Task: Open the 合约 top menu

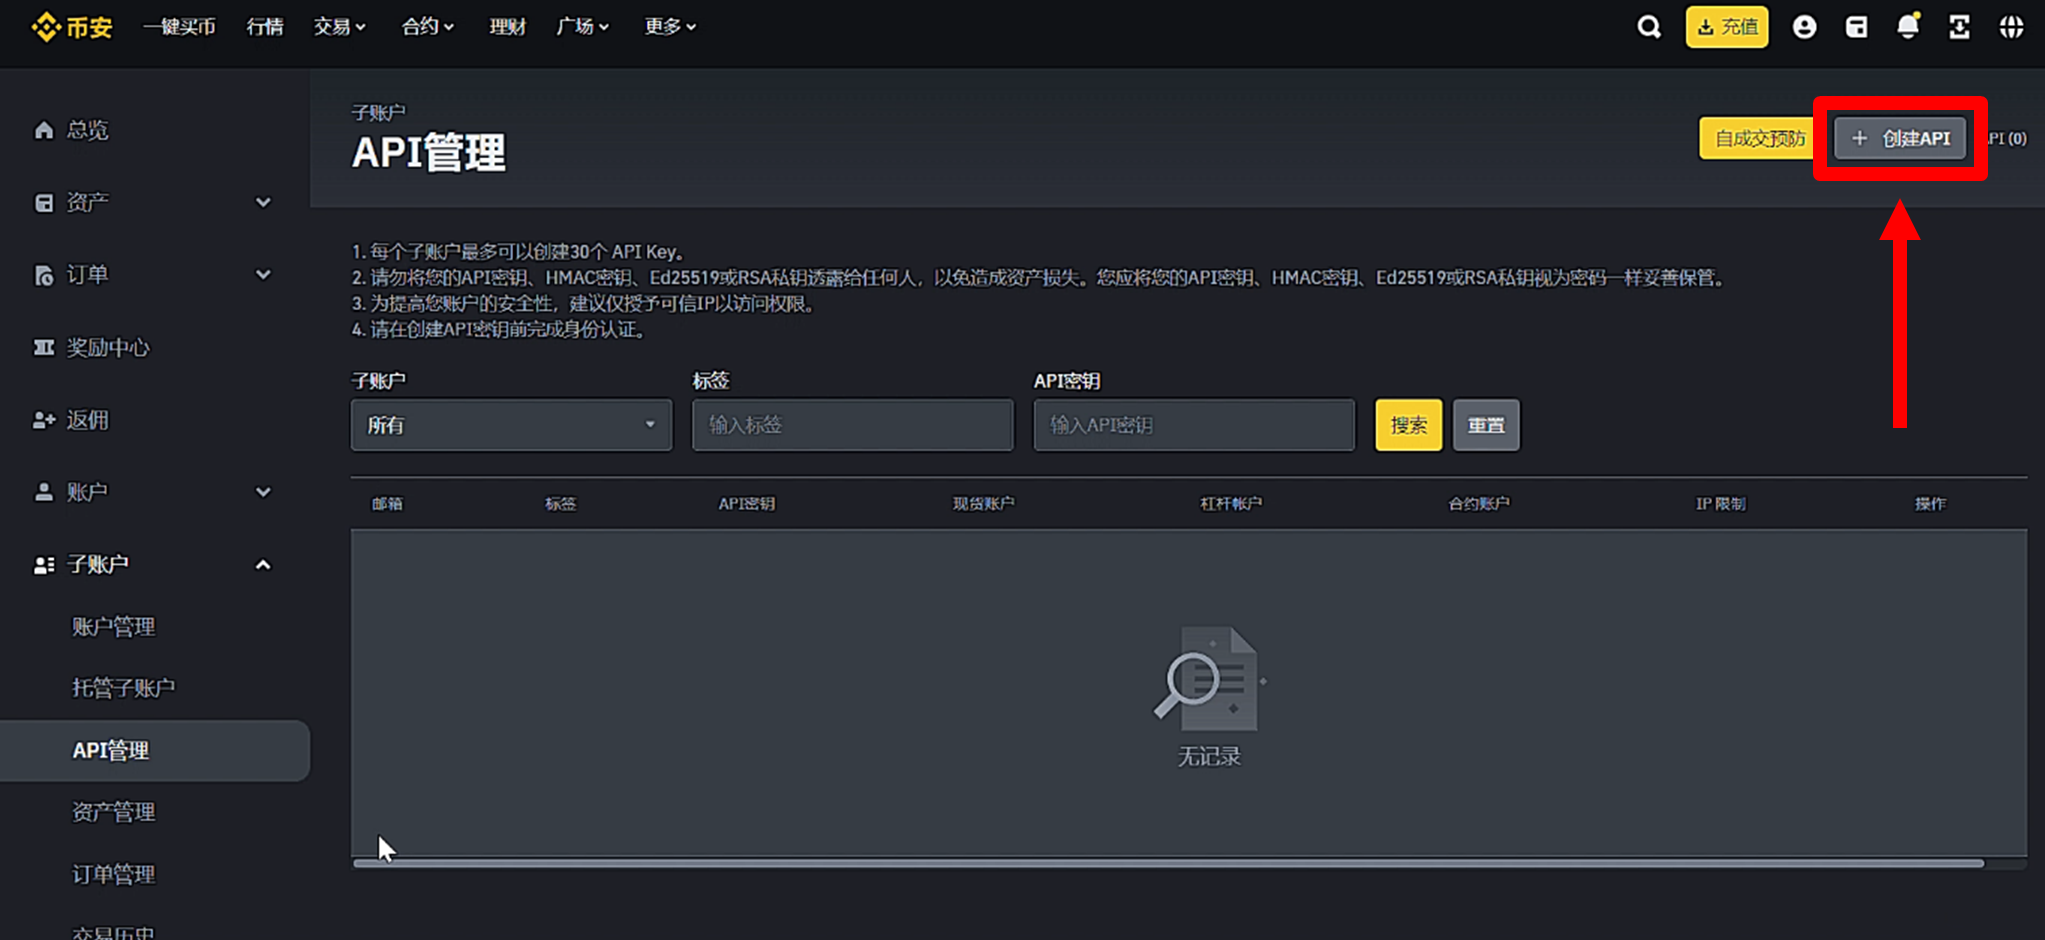Action: [427, 27]
